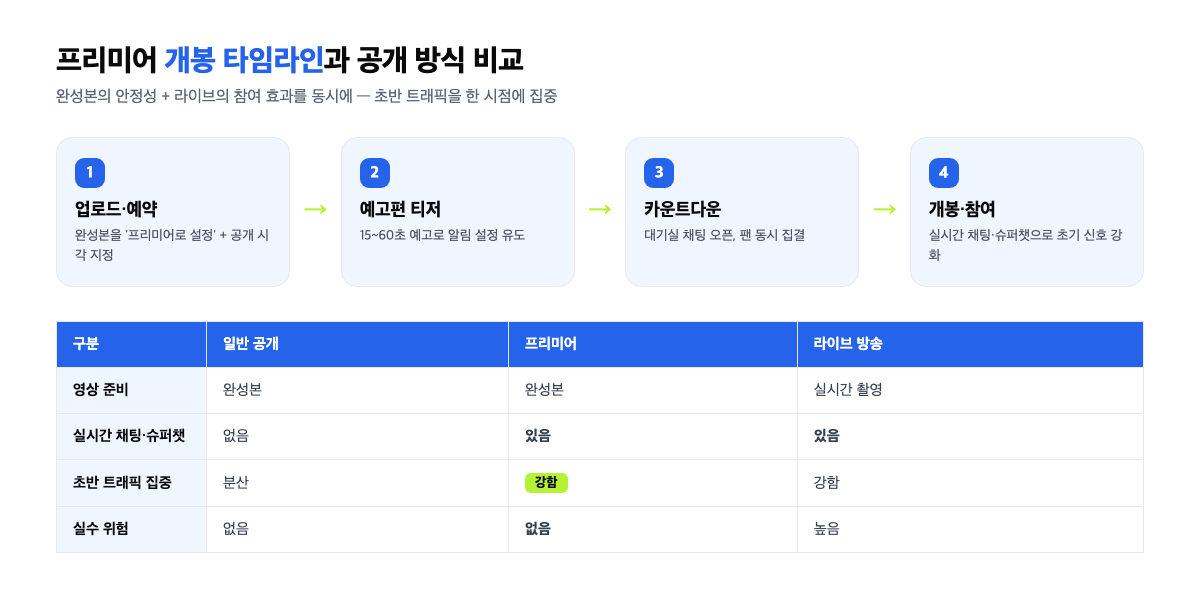This screenshot has width=1200, height=600.
Task: Select the 개봉·참여 card heading
Action: pyautogui.click(x=962, y=209)
